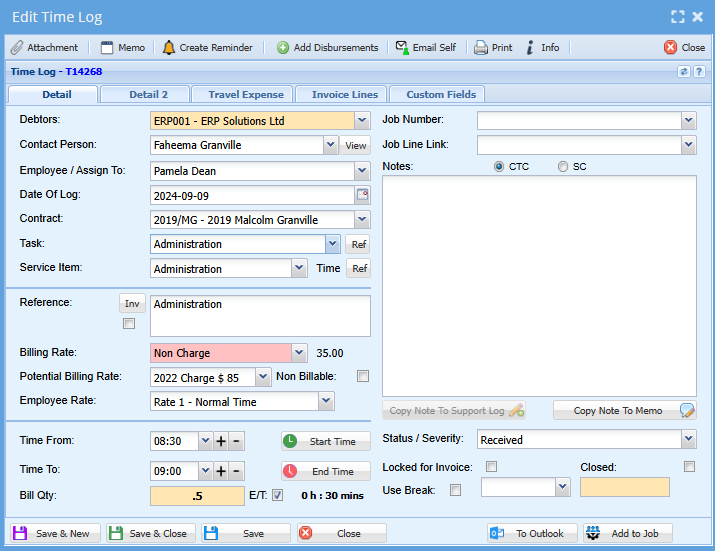The height and width of the screenshot is (551, 715).
Task: Expand the Employee Rate dropdown
Action: pos(325,402)
